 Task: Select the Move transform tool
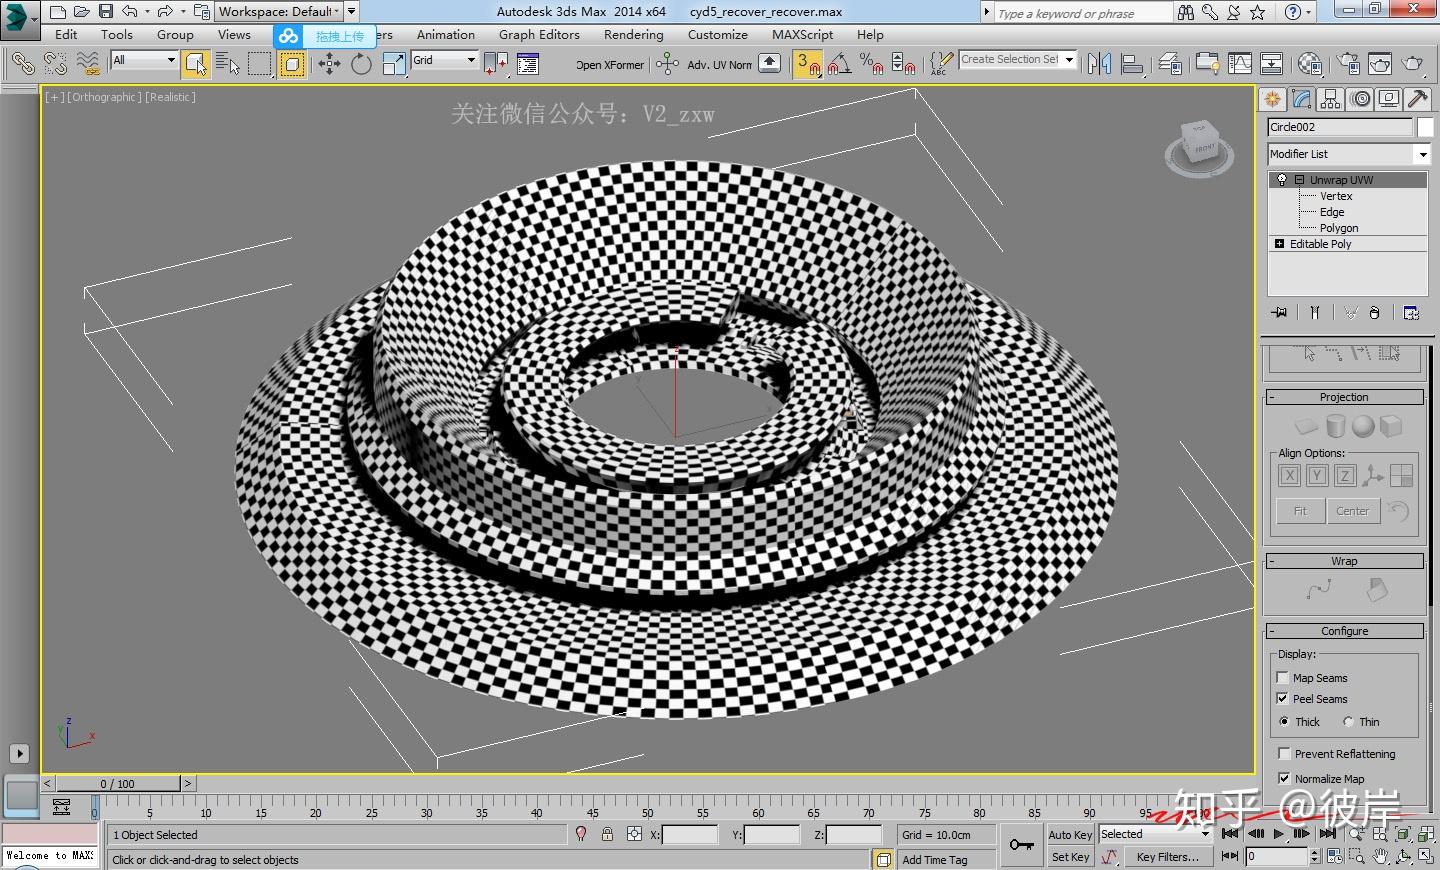(x=329, y=64)
